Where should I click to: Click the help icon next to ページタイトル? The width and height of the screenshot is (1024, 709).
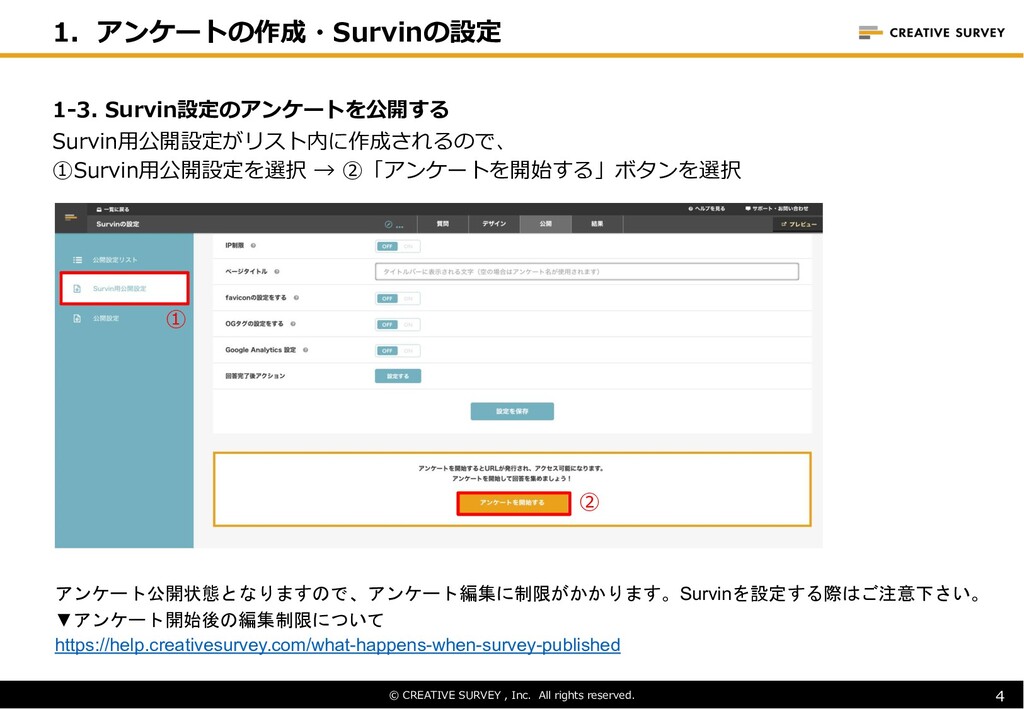(277, 272)
